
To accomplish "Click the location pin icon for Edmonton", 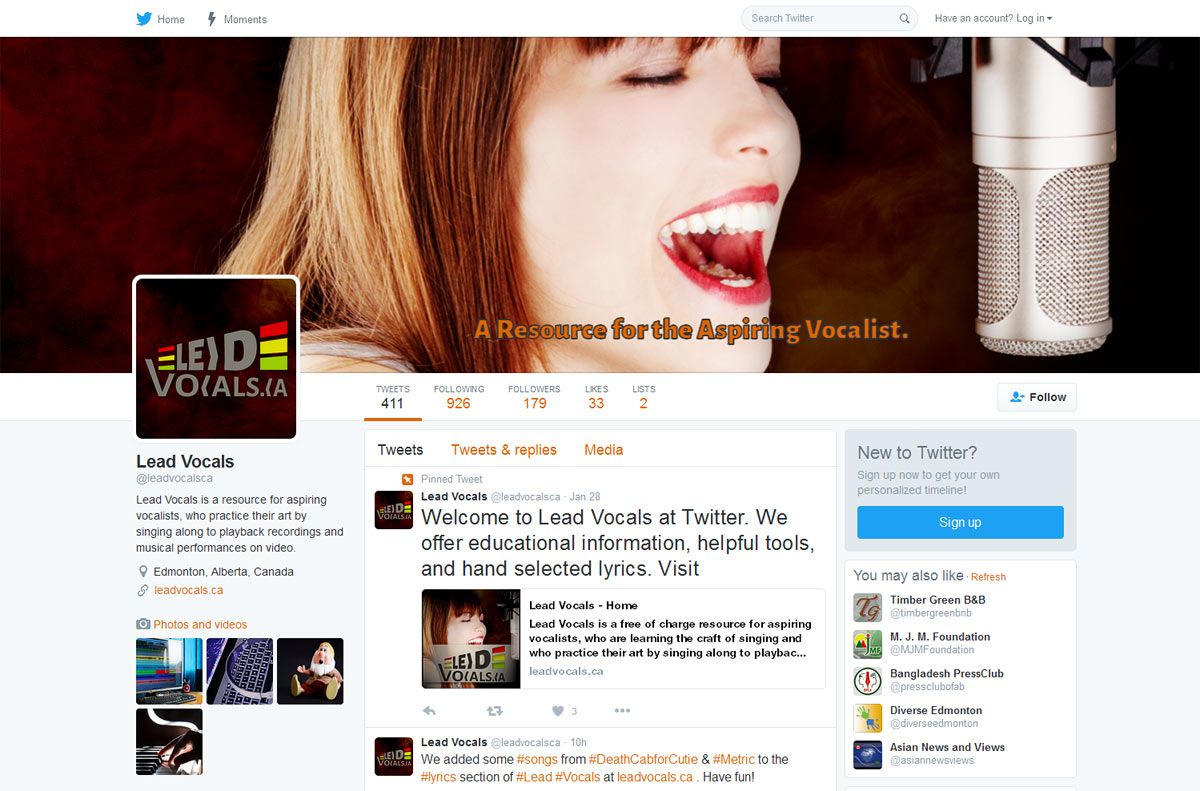I will click(143, 572).
